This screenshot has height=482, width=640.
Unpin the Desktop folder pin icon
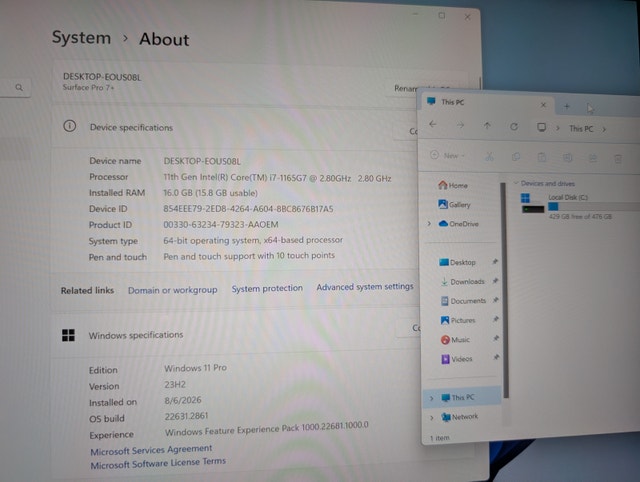tap(495, 262)
